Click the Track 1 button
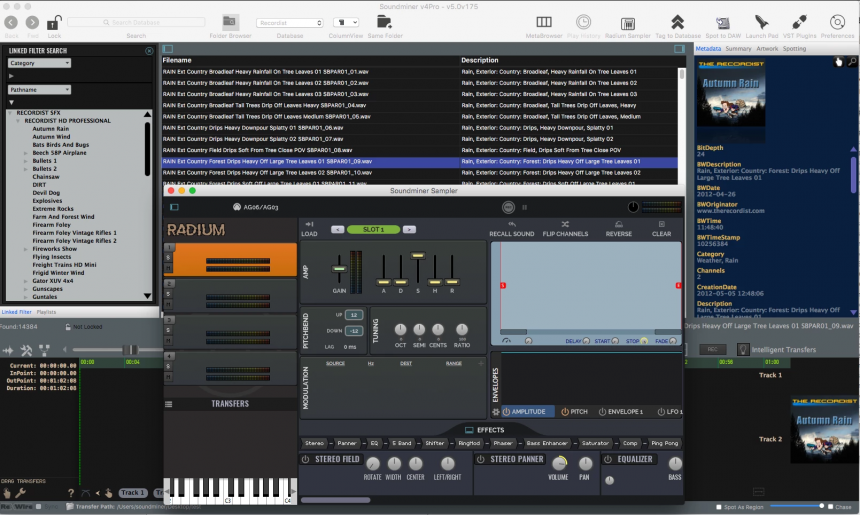860x515 pixels. tap(133, 493)
